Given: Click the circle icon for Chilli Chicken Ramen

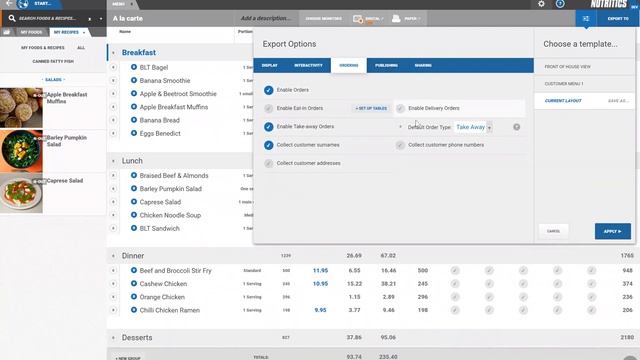Looking at the screenshot, I should coord(133,310).
